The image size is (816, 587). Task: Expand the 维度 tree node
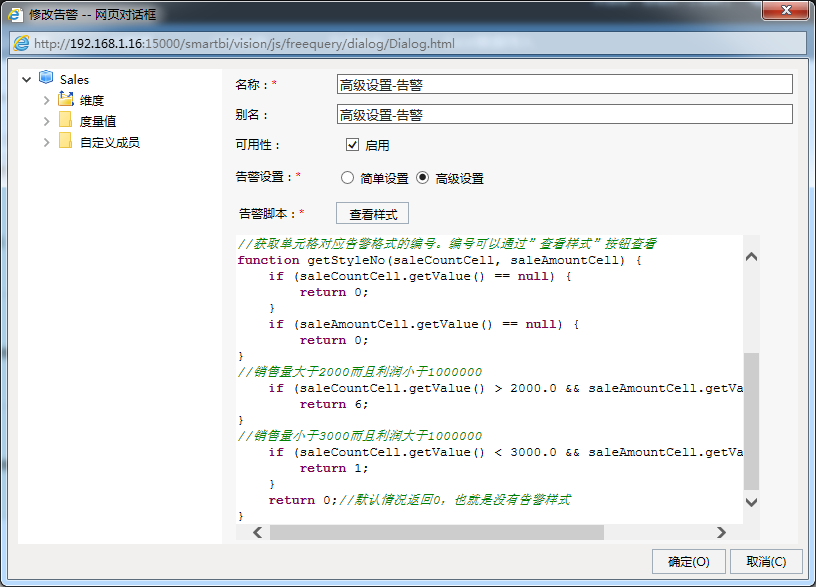46,100
